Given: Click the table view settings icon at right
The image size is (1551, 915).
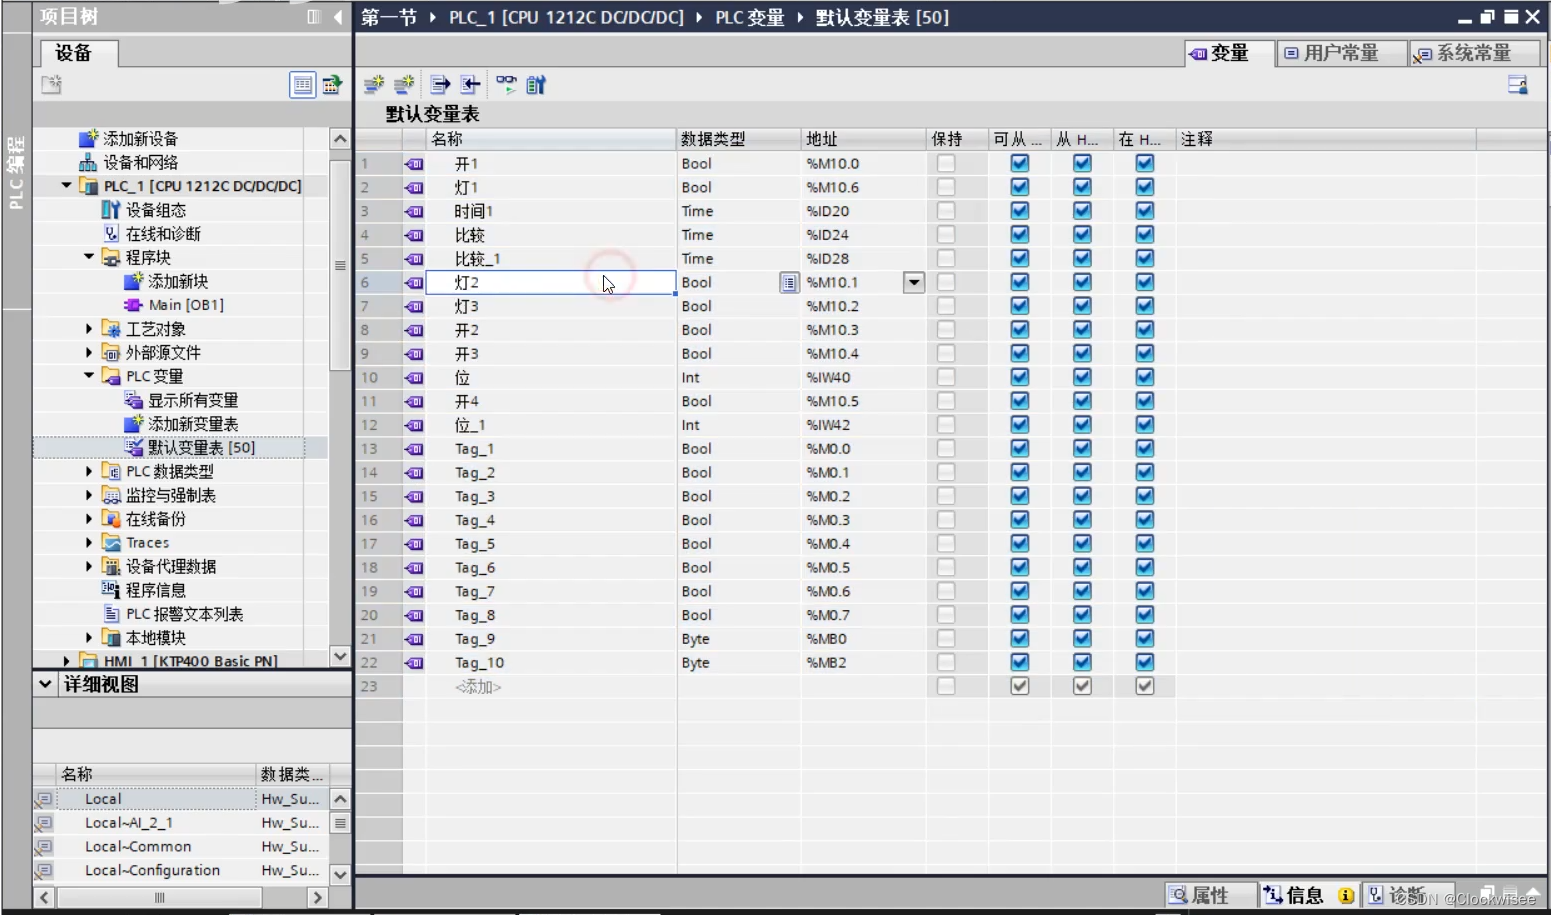Looking at the screenshot, I should tap(1518, 85).
